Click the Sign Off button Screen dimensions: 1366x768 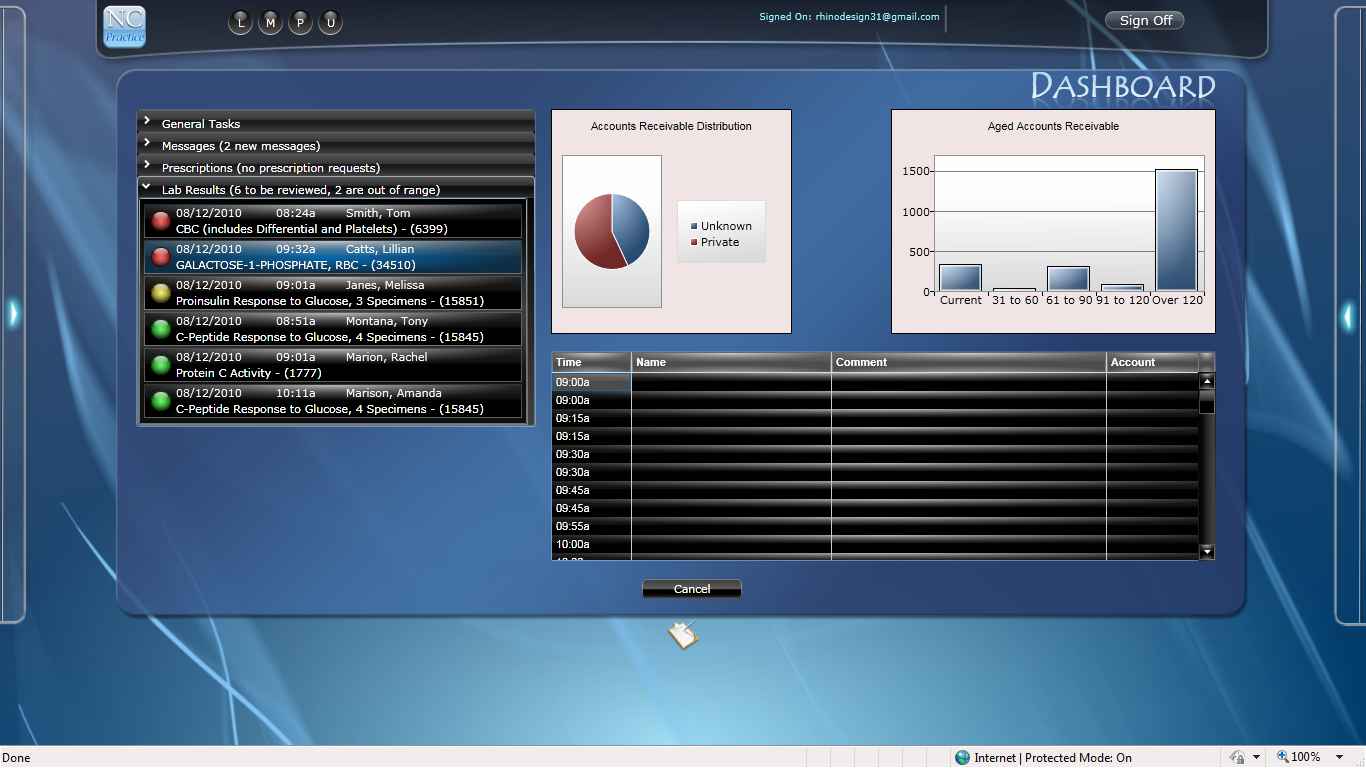1145,20
